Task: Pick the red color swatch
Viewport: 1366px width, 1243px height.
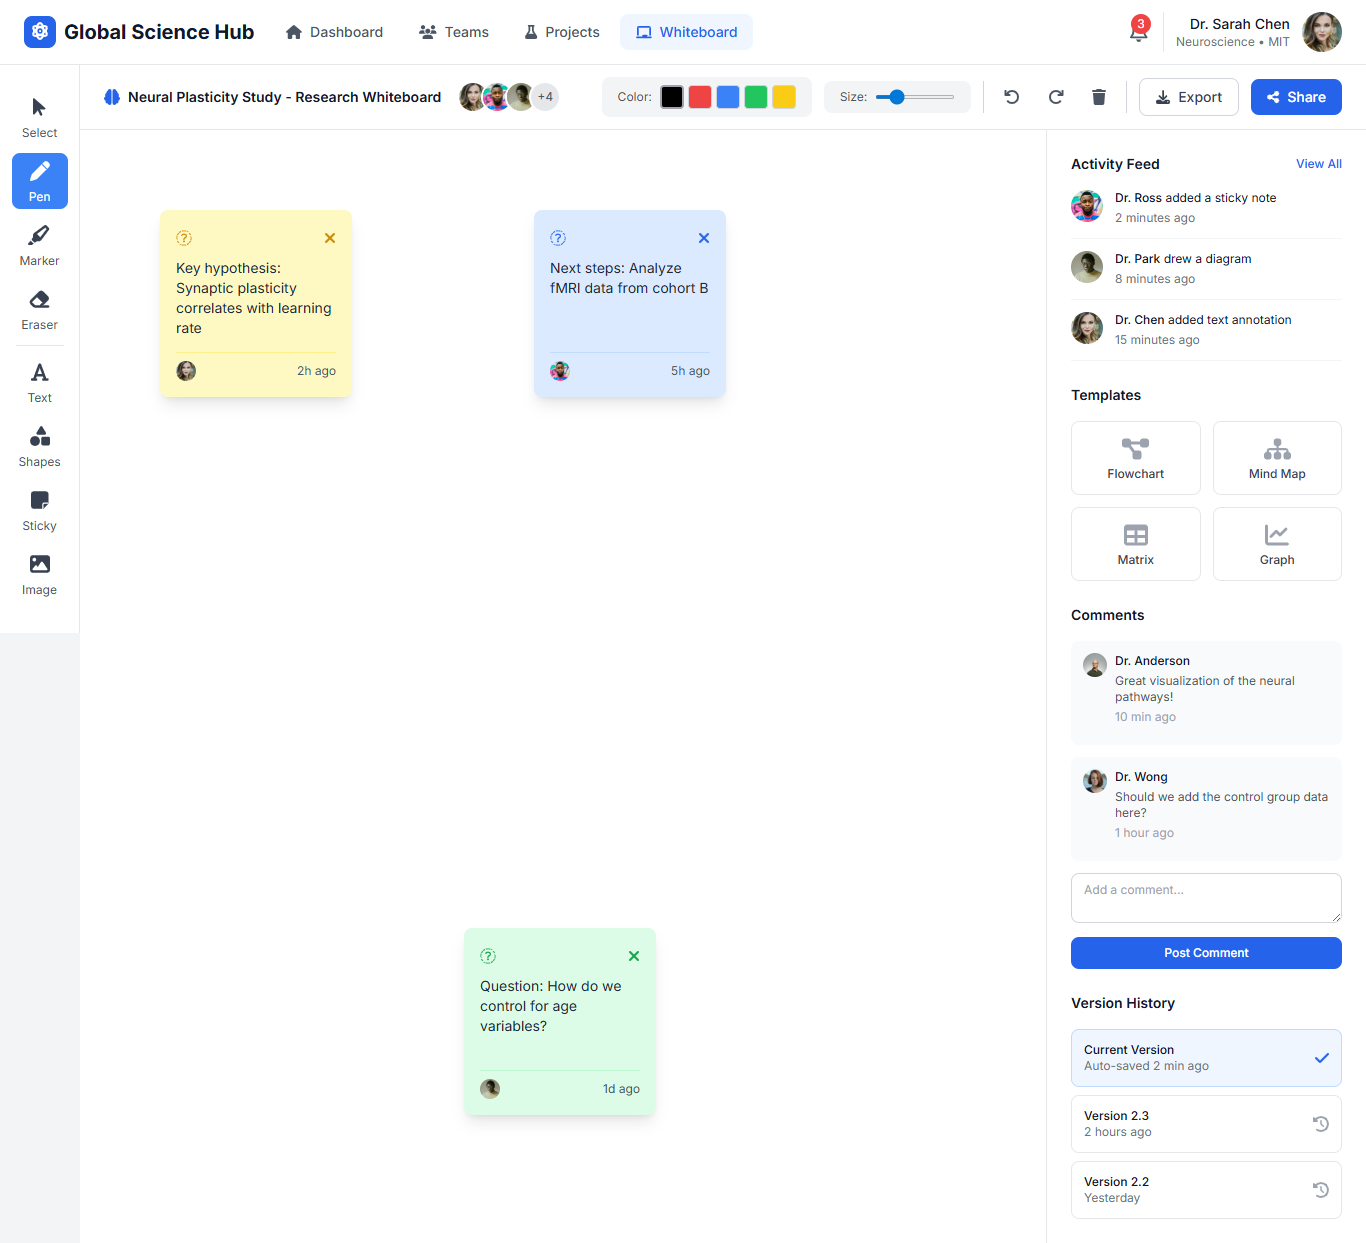Action: [x=700, y=97]
